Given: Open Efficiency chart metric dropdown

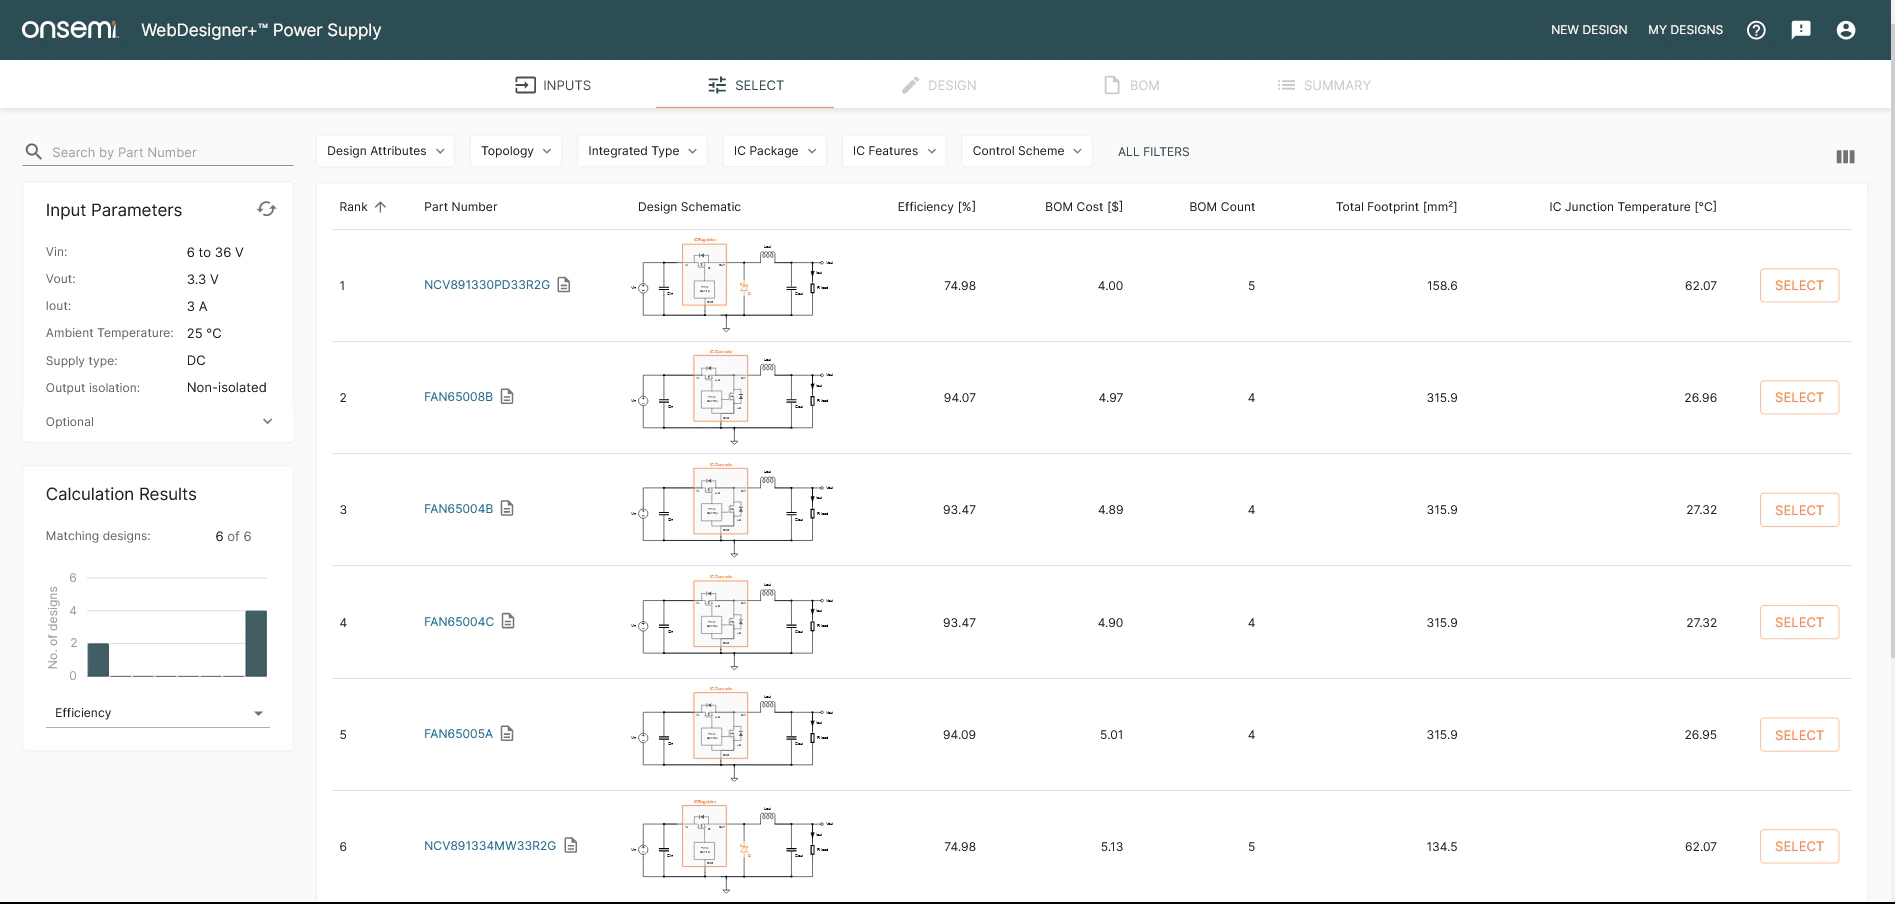Looking at the screenshot, I should coord(158,713).
